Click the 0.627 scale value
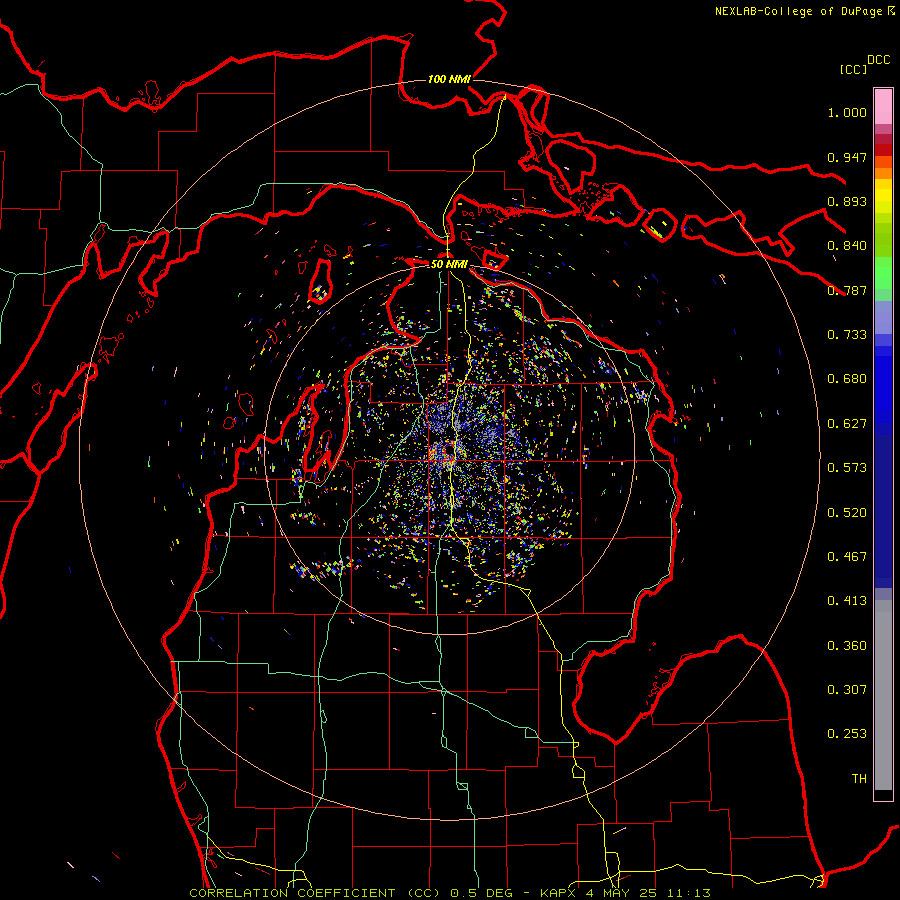 click(847, 424)
